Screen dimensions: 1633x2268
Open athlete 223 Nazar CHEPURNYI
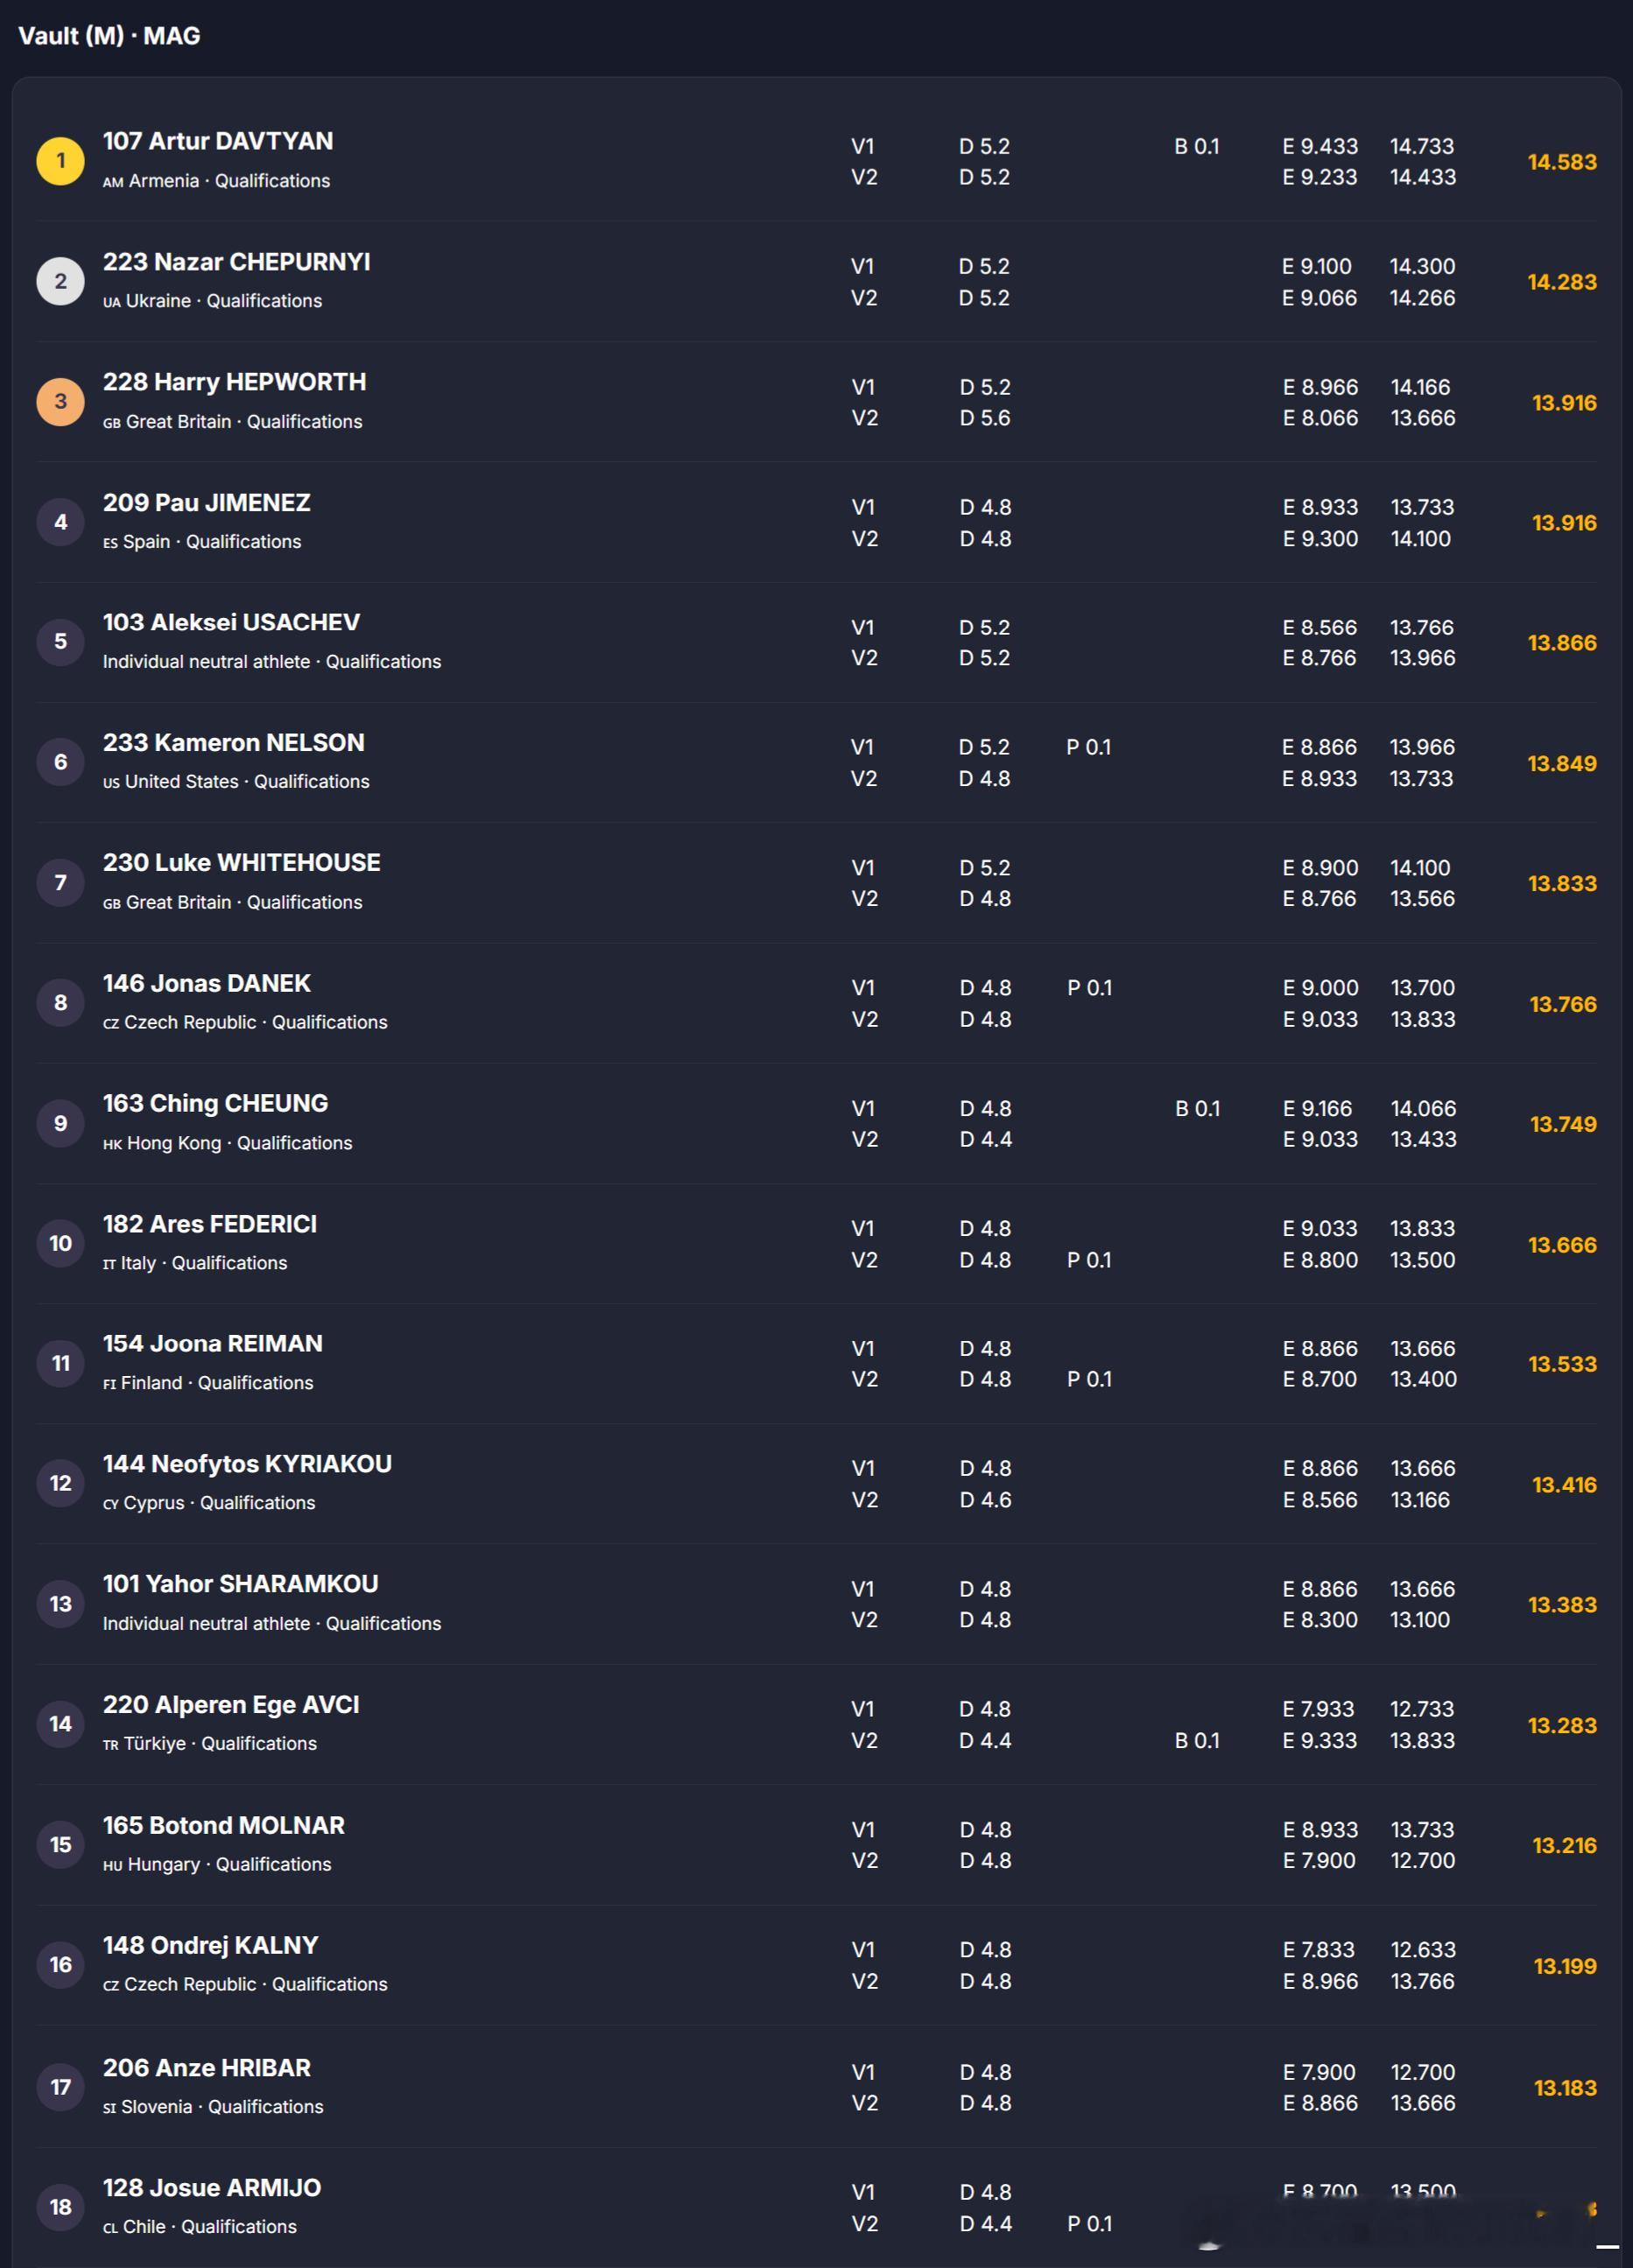236,262
